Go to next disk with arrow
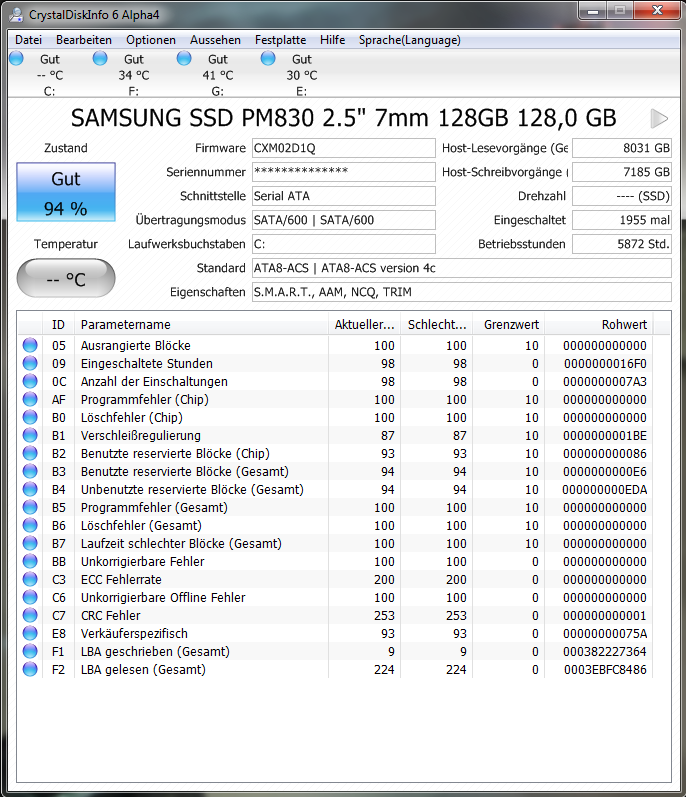The height and width of the screenshot is (797, 686). click(x=659, y=118)
